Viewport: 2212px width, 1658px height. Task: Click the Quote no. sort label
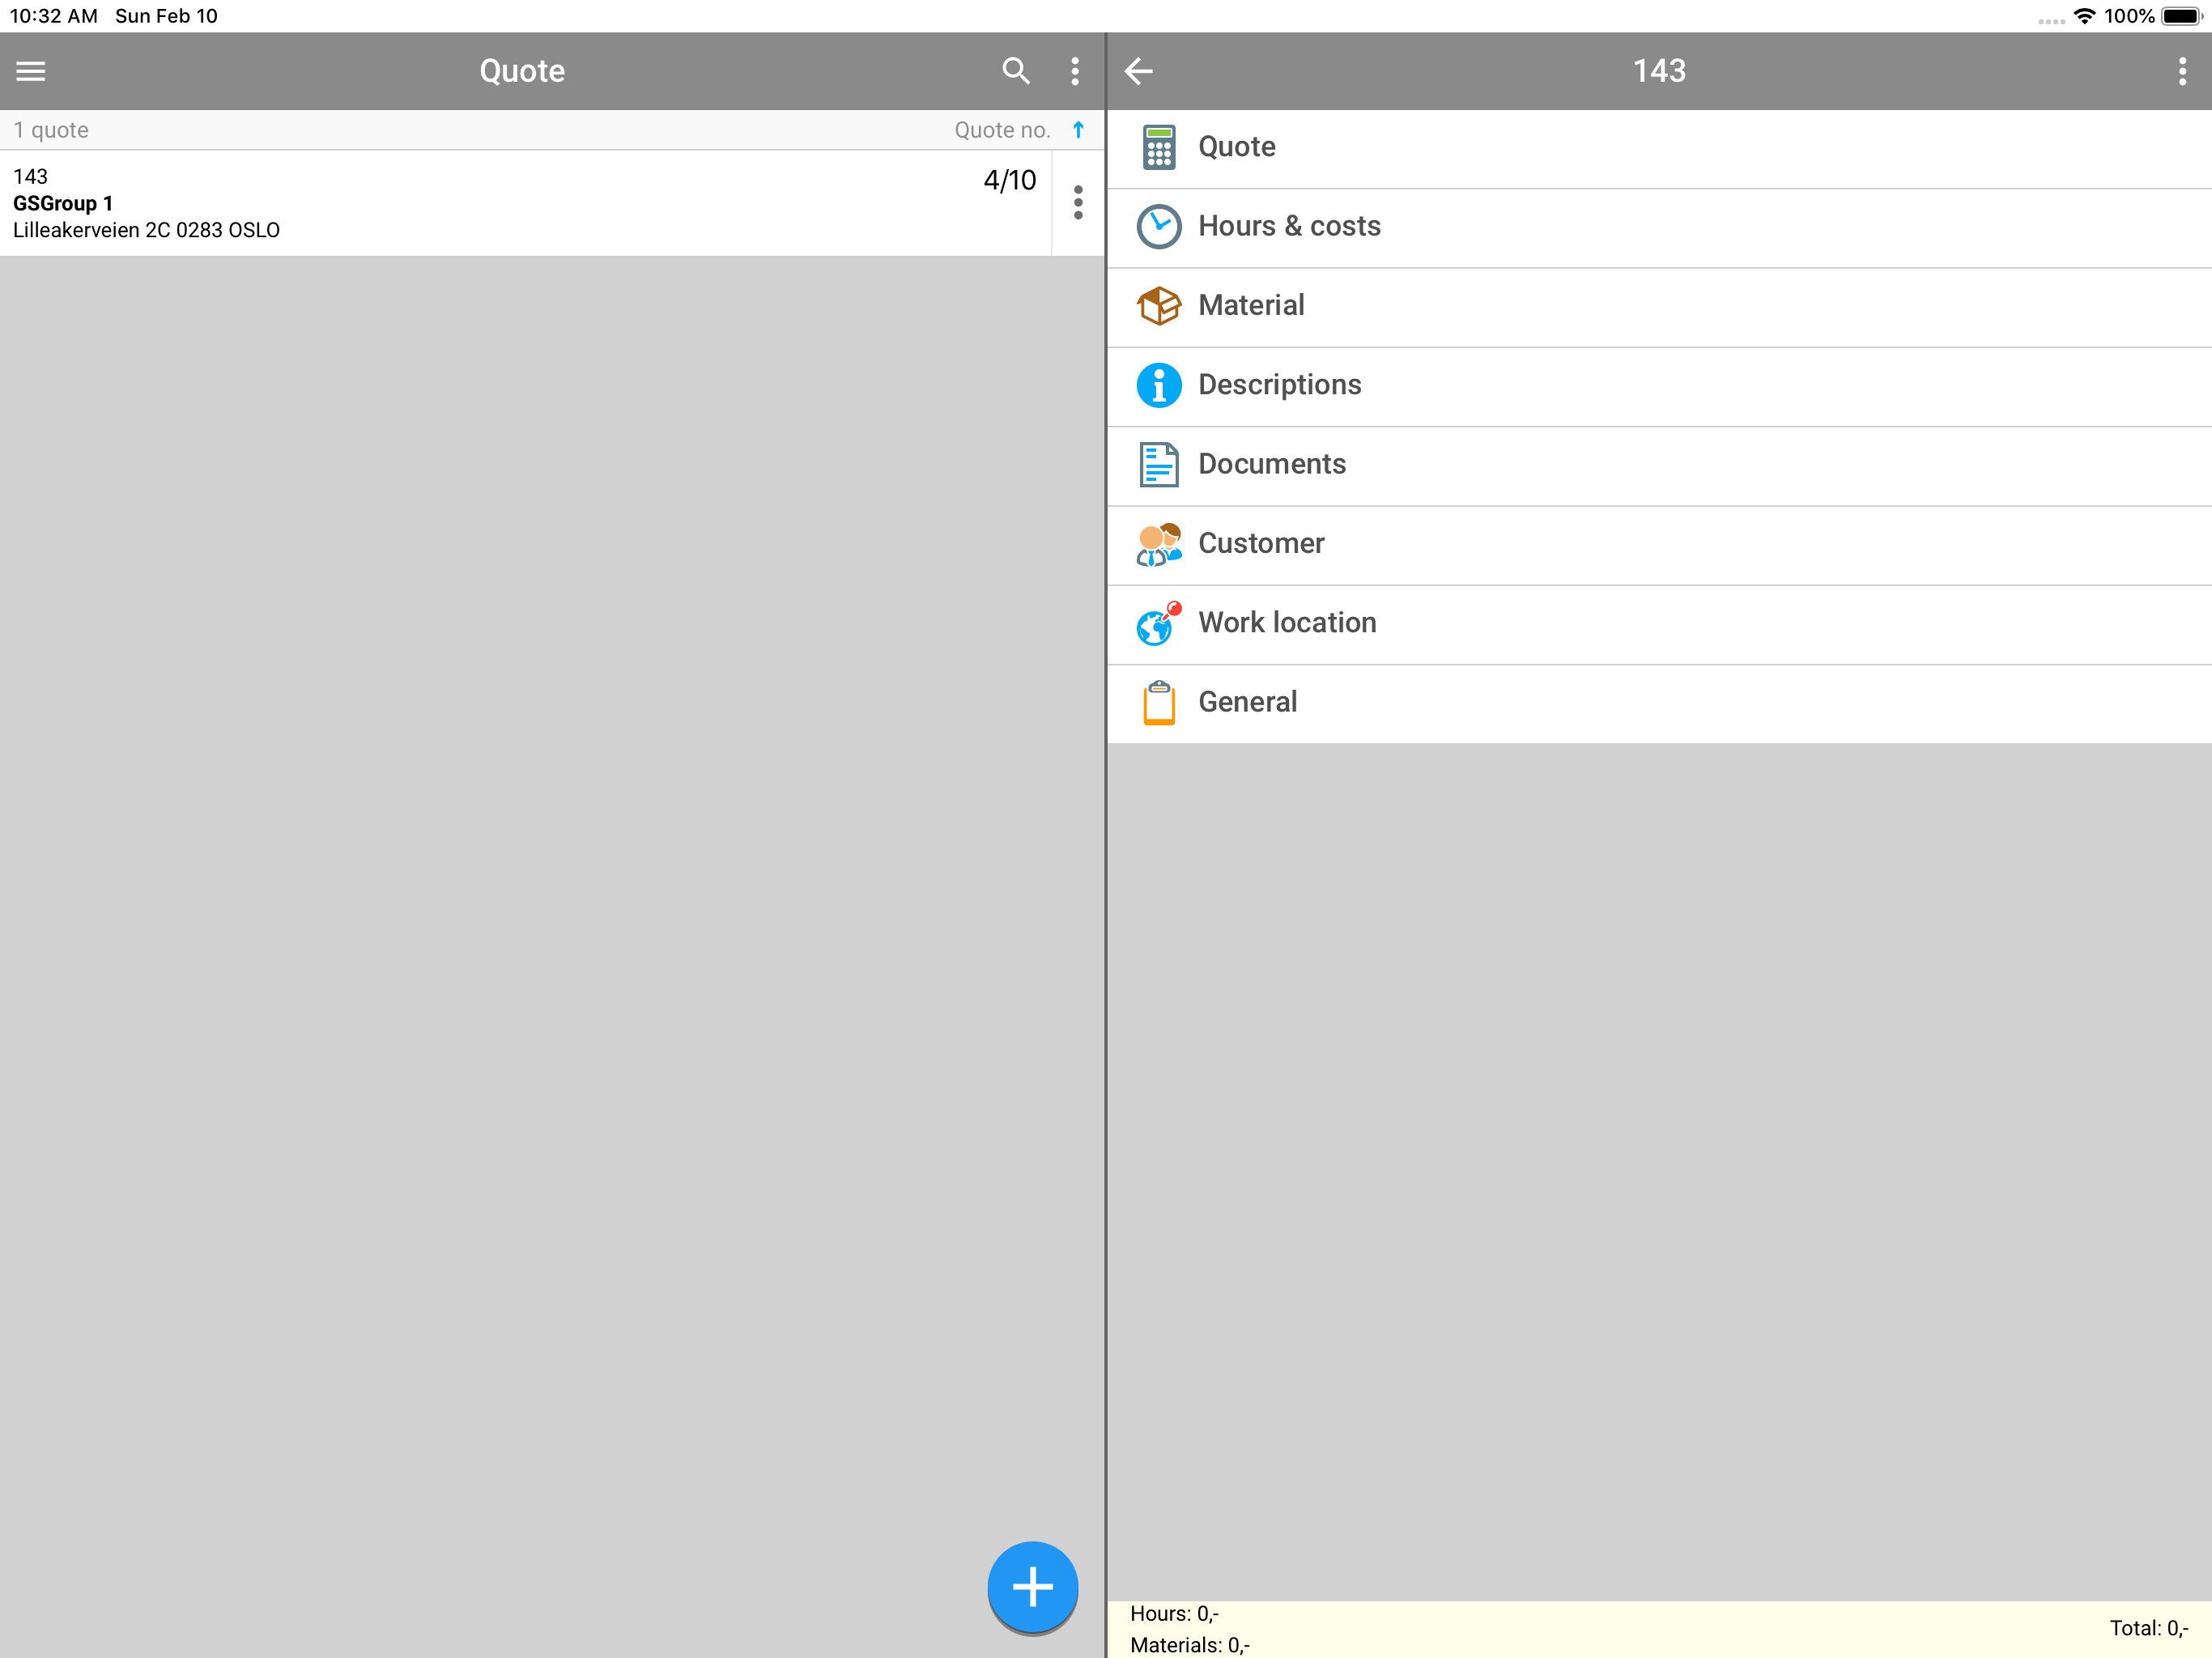click(x=1002, y=130)
